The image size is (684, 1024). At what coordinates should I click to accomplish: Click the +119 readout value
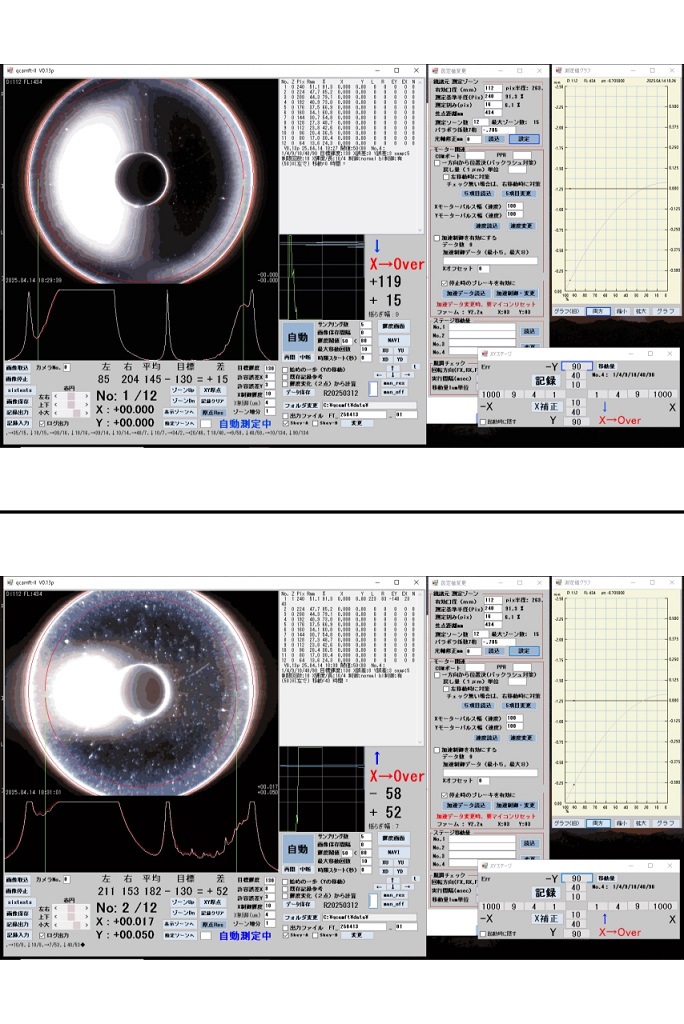tap(385, 281)
